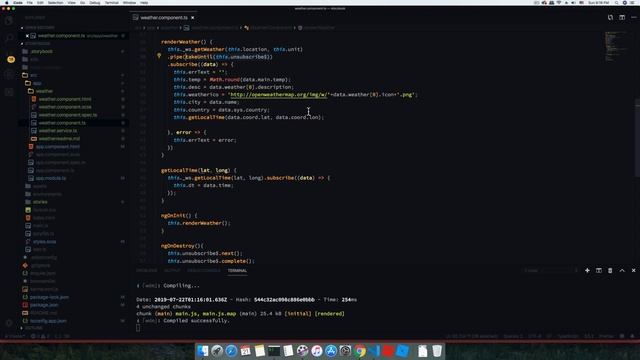Launch Safari from the Dock
Screen dimensions: 640x360
(231, 351)
